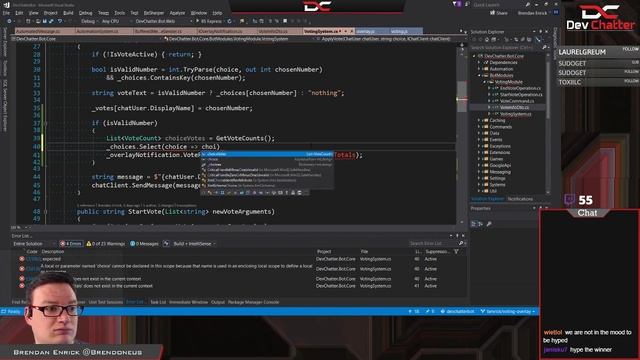Select VotingSystem.cs in Solution Explorer

tap(516, 114)
